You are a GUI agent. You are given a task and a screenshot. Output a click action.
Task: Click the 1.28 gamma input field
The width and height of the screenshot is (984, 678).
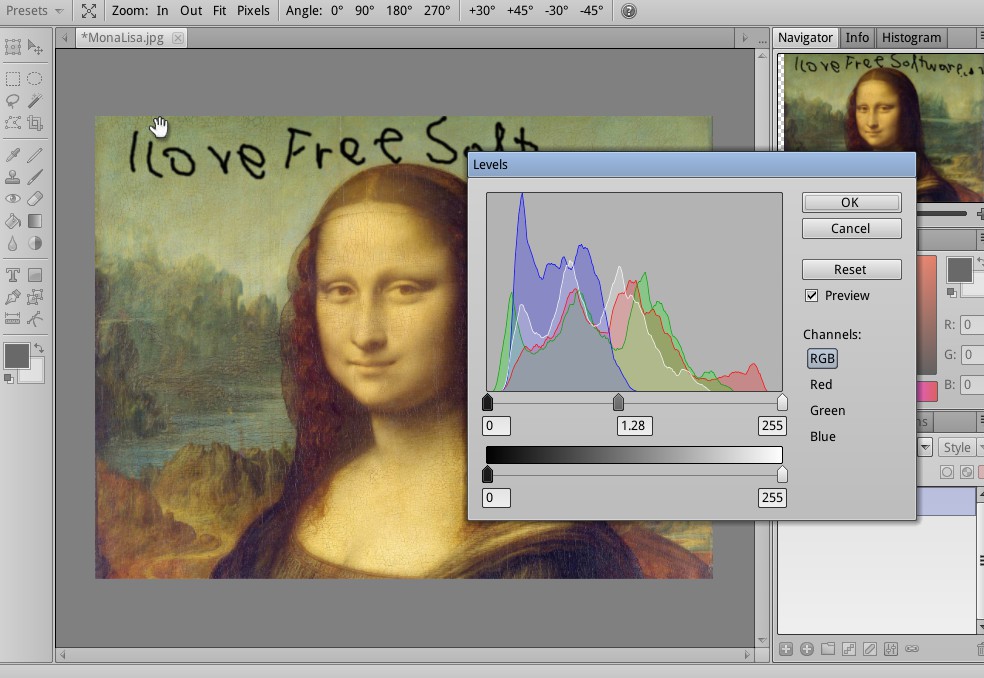(633, 425)
